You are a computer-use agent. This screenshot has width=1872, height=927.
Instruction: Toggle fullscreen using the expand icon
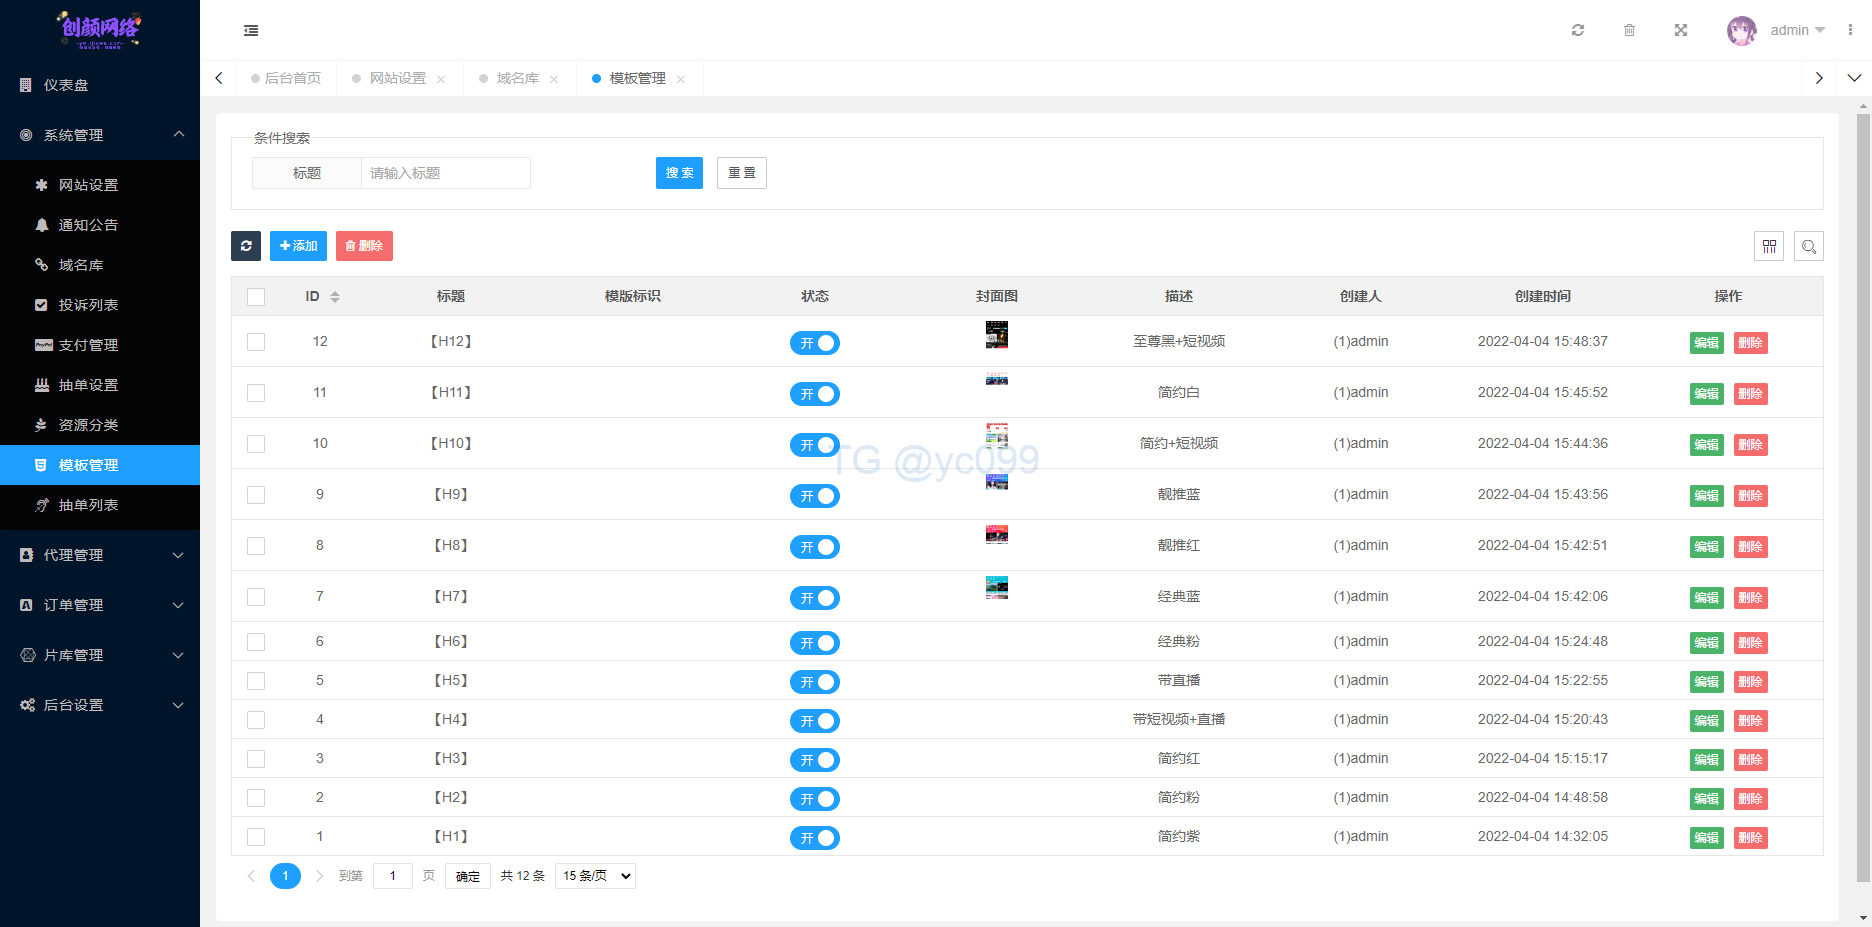(x=1681, y=30)
